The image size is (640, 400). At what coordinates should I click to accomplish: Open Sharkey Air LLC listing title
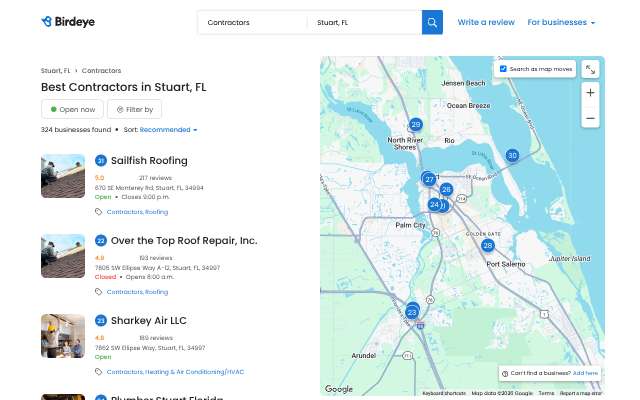pos(149,321)
